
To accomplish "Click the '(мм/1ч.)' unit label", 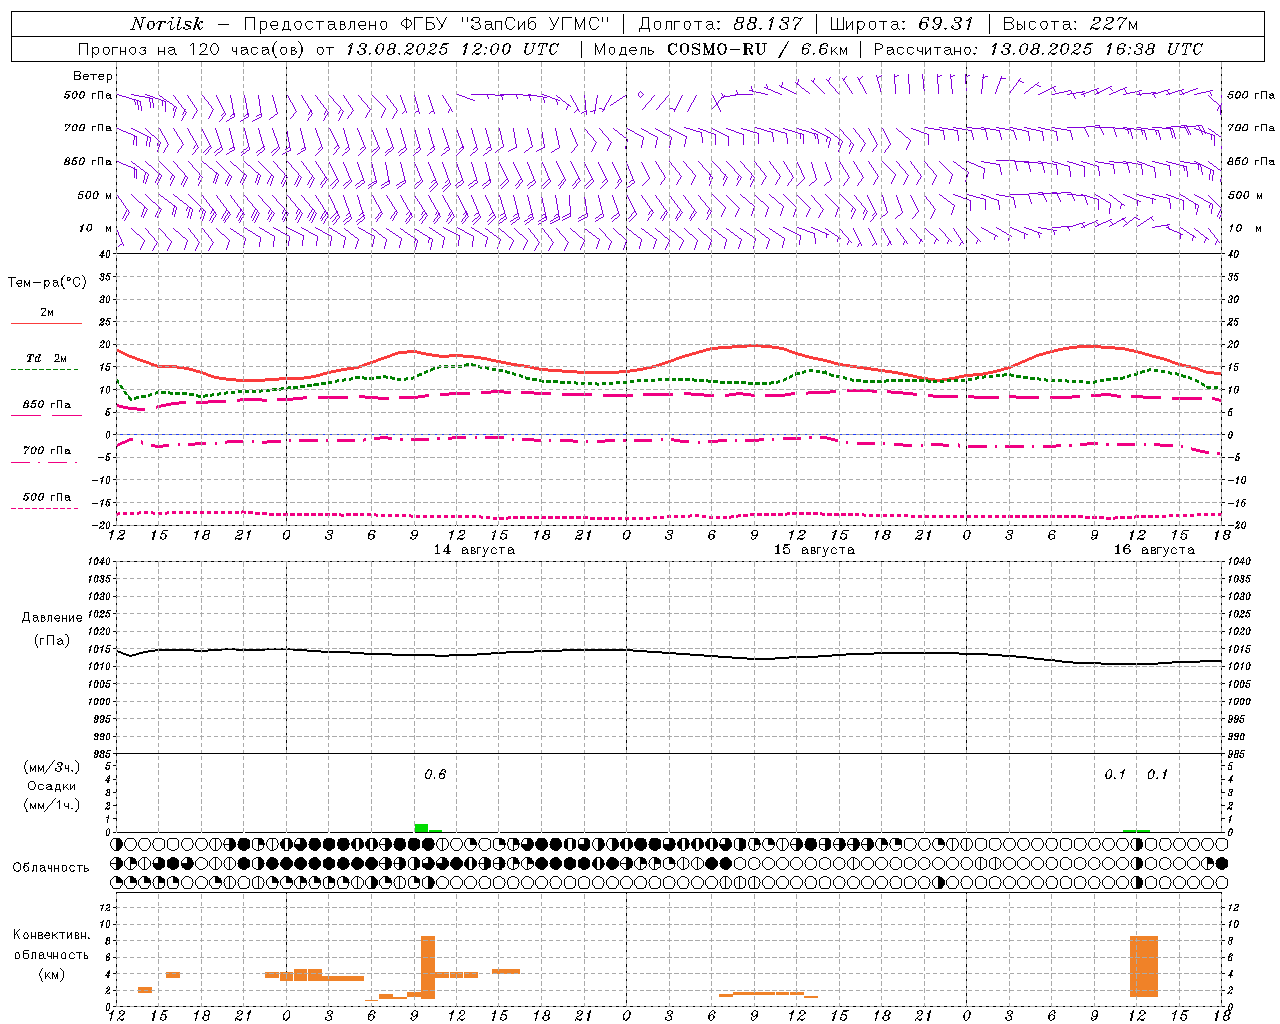I will pyautogui.click(x=52, y=805).
